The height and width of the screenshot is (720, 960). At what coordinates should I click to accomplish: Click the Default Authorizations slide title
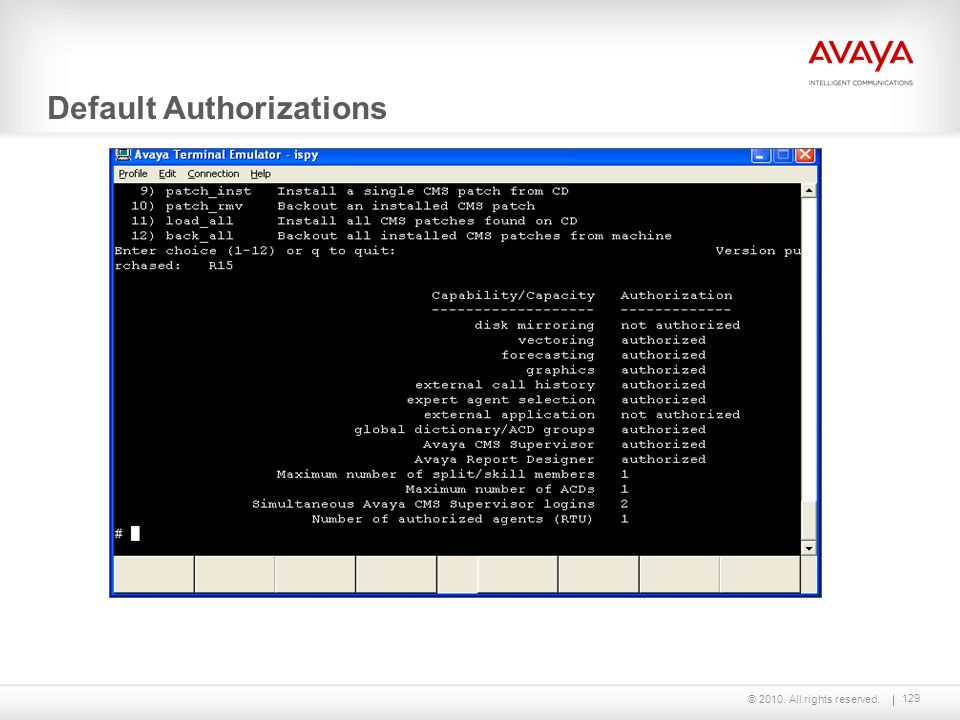click(217, 108)
